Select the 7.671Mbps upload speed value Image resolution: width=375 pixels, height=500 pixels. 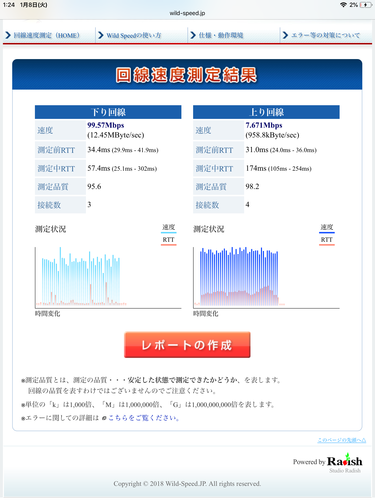pyautogui.click(x=264, y=125)
